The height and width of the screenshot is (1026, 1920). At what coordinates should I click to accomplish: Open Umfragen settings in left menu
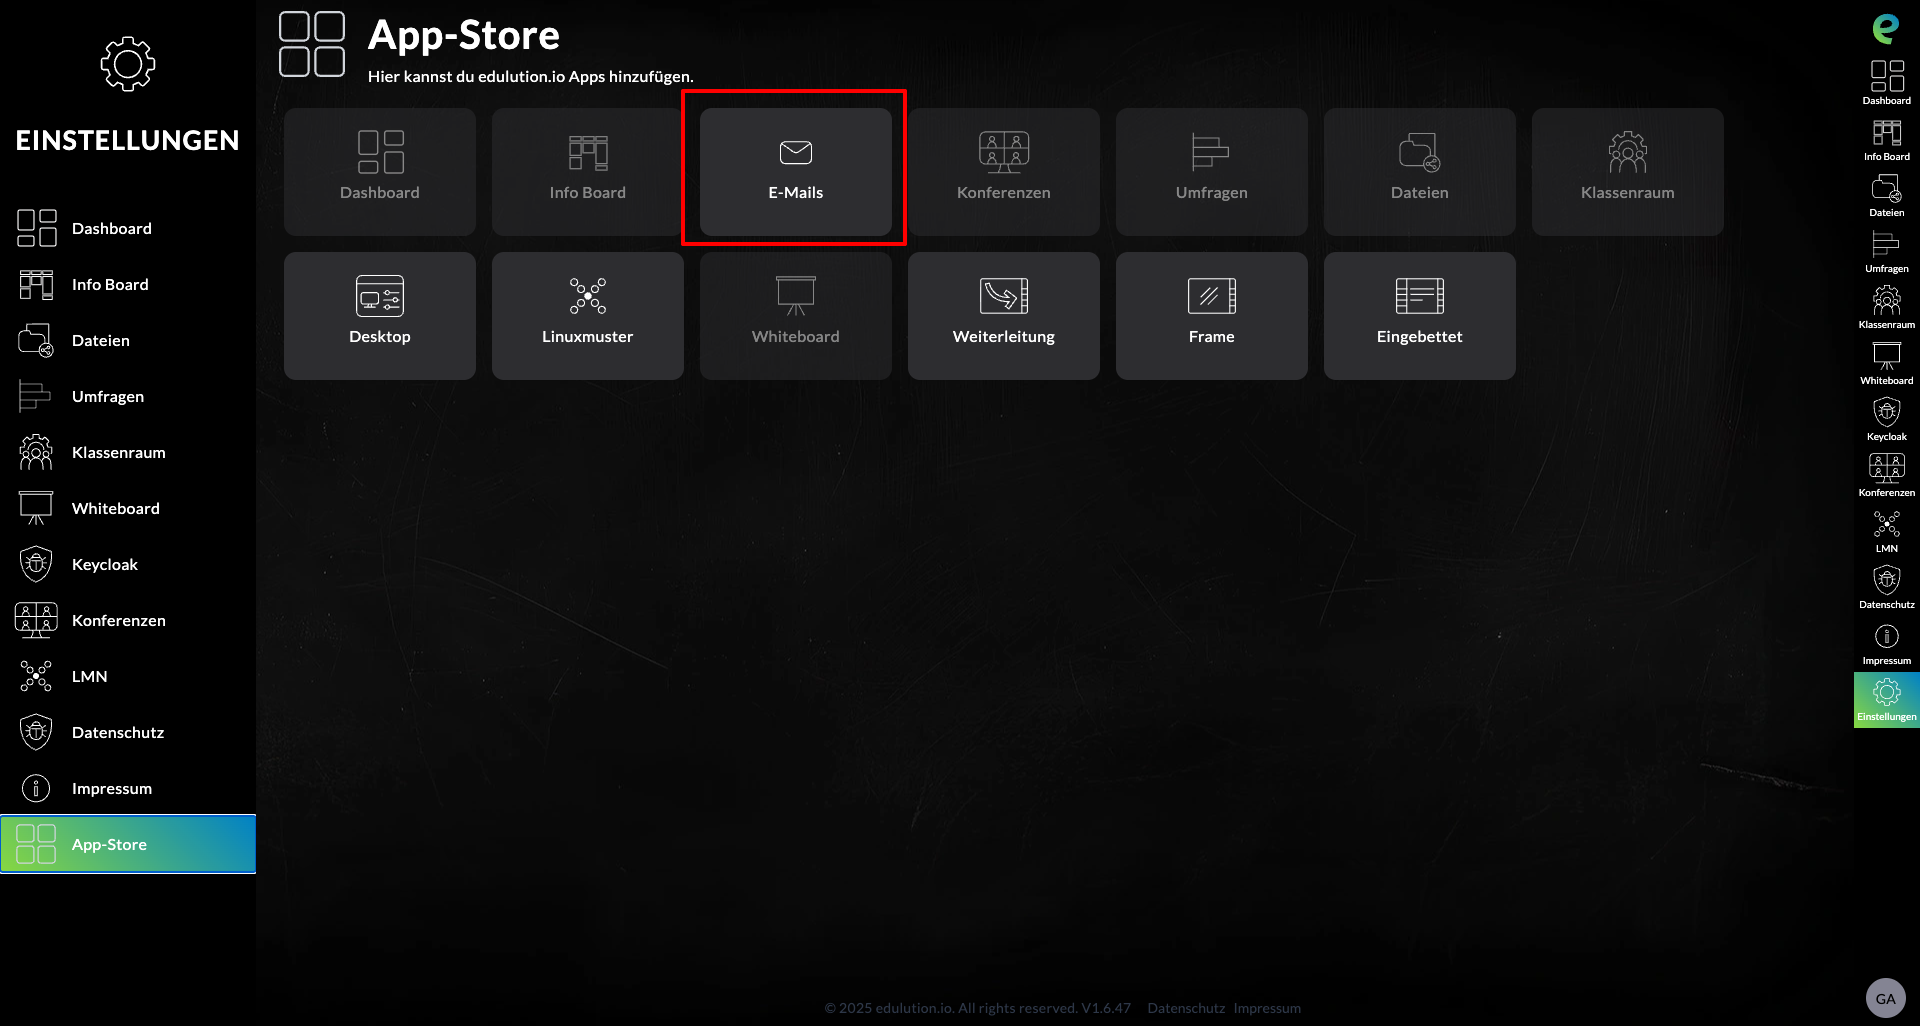107,396
